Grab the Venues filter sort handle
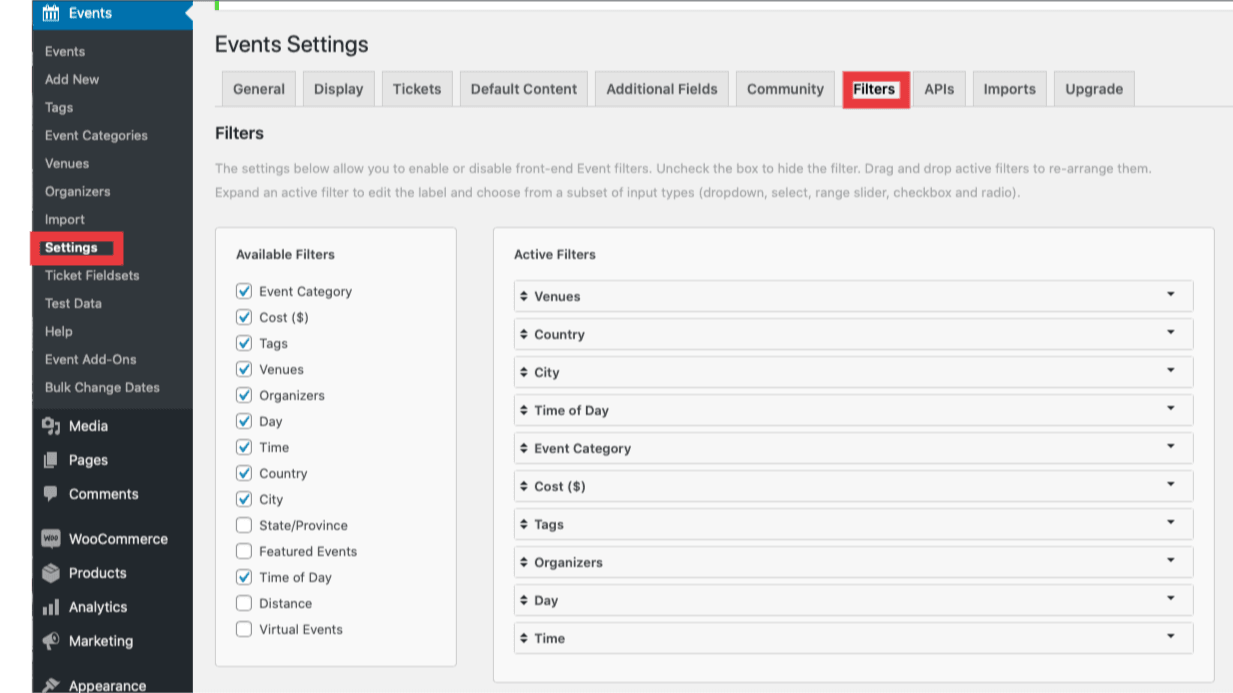 click(x=524, y=296)
